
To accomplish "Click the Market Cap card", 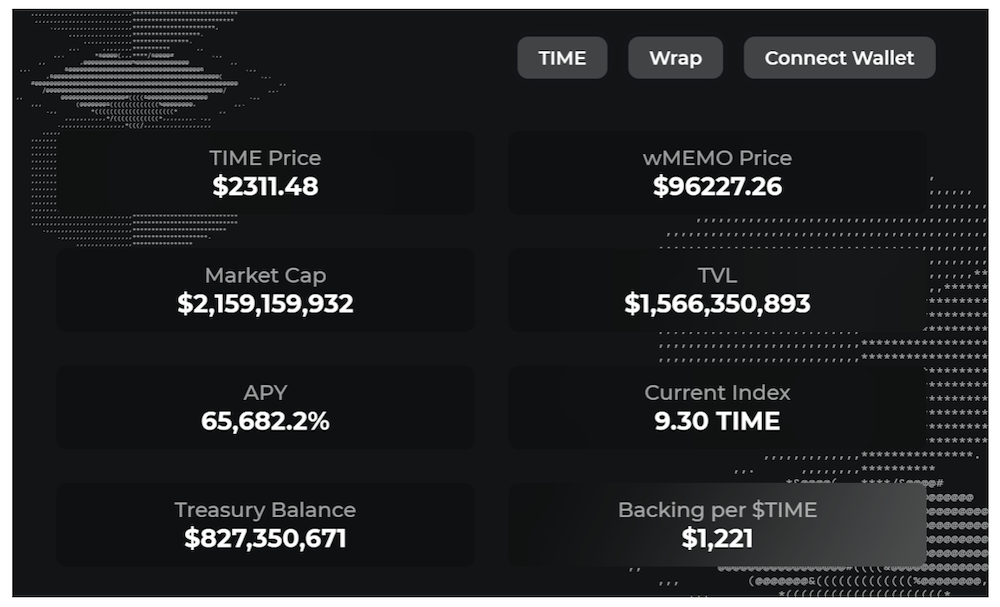I will 265,290.
